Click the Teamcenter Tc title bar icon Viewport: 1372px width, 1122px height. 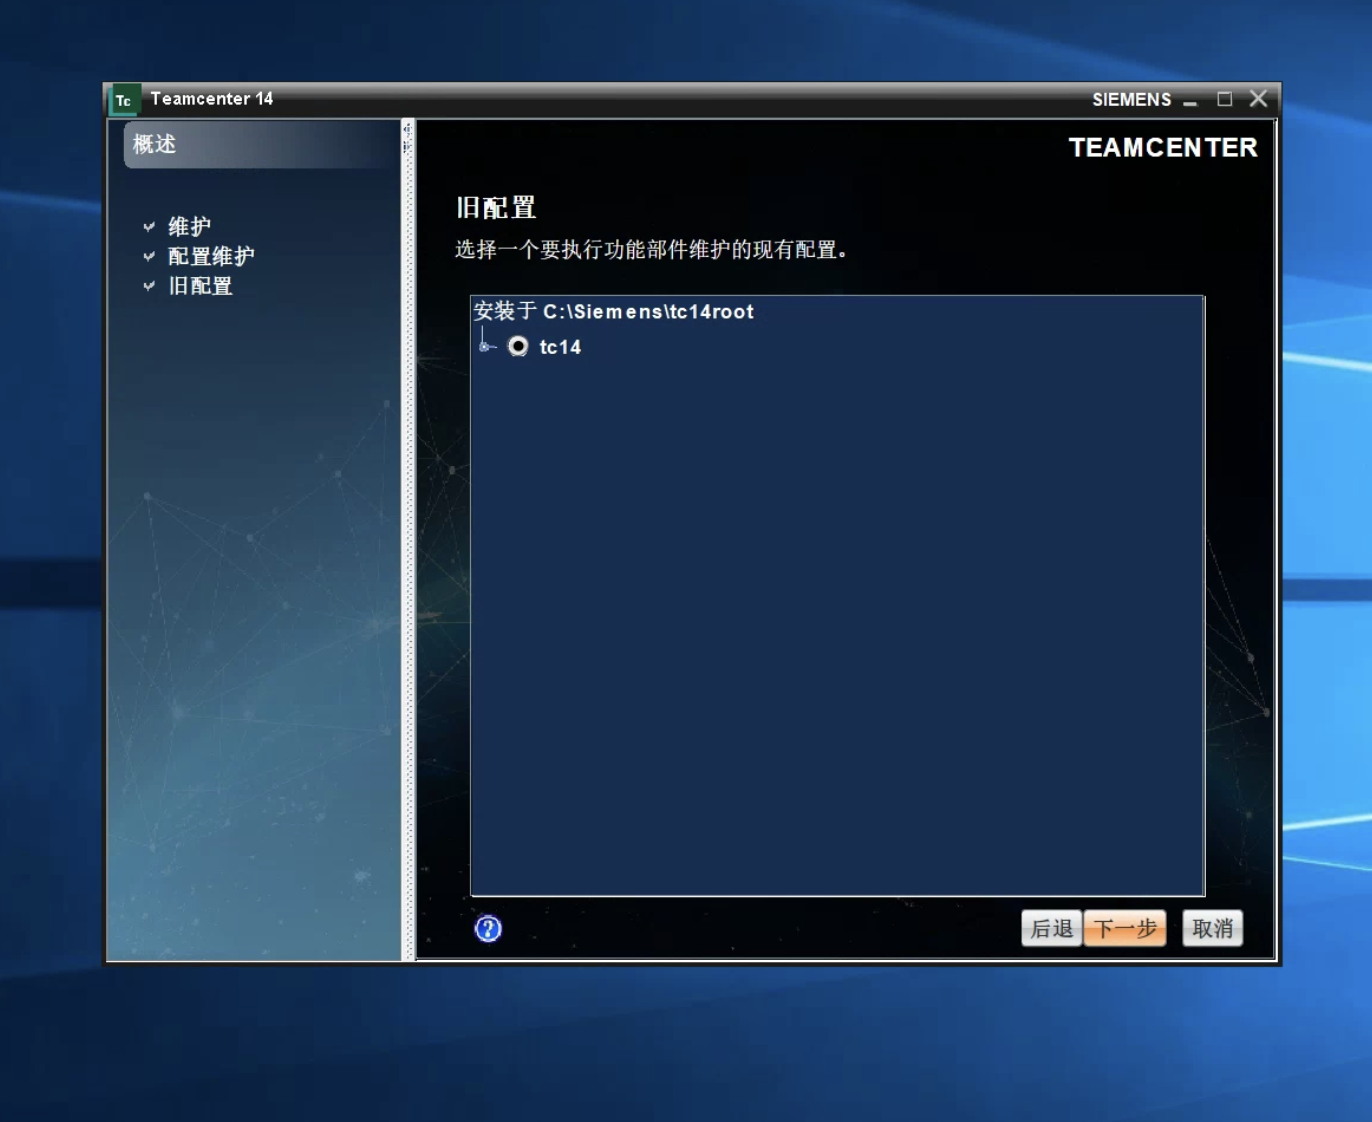tap(124, 100)
